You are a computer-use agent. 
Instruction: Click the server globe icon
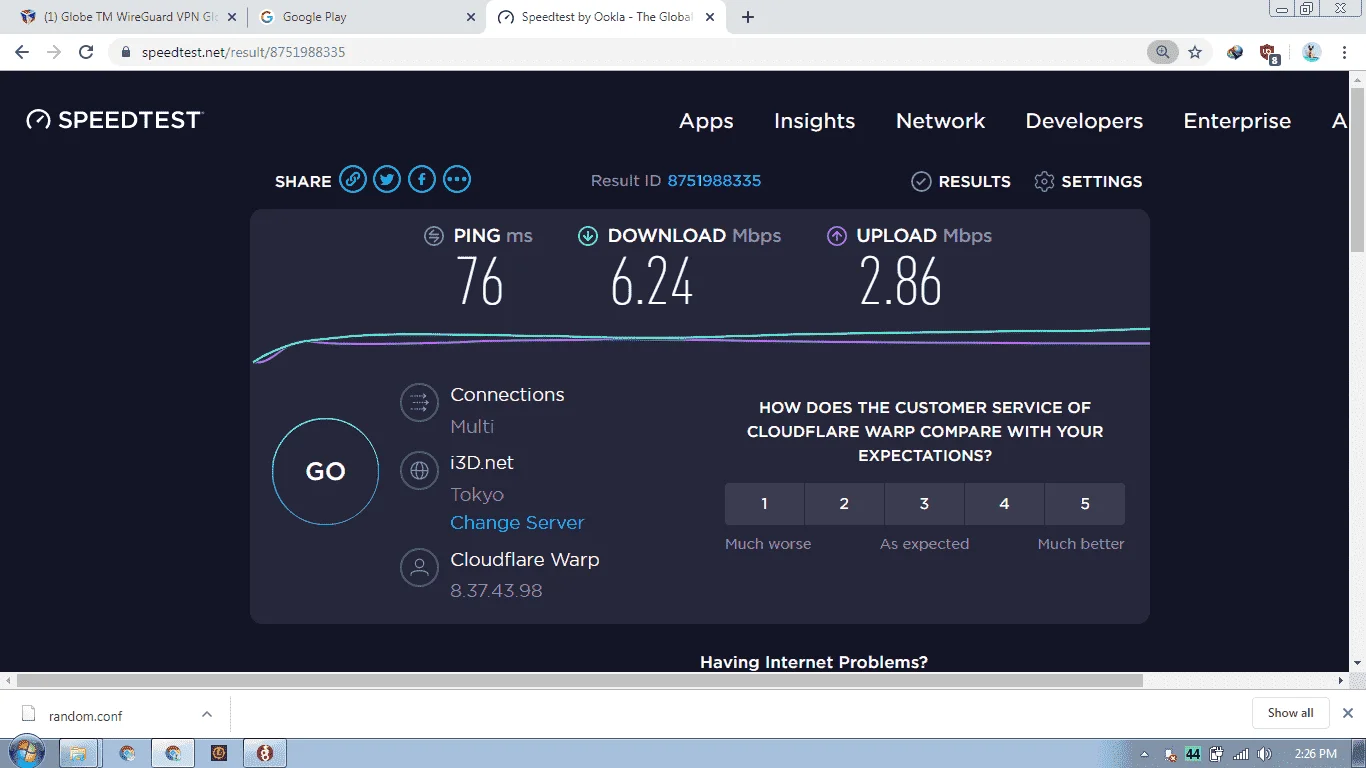pyautogui.click(x=419, y=471)
